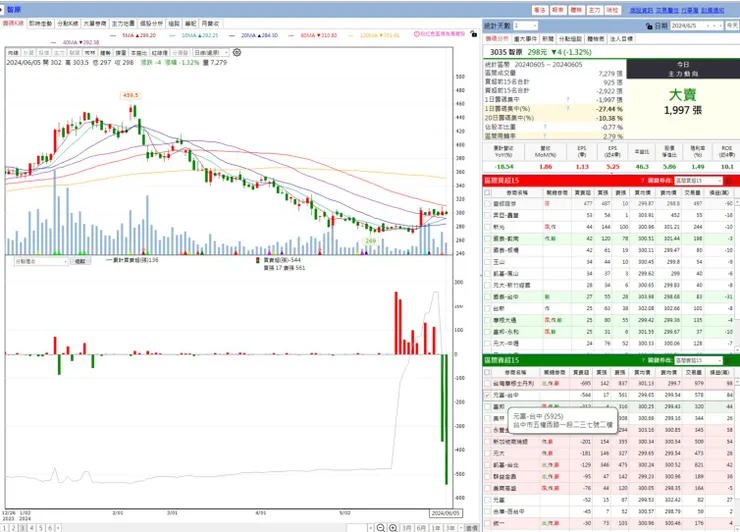Check the 新加坡商瑞銀 row checkbox
Image resolution: width=740 pixels, height=532 pixels.
(487, 442)
